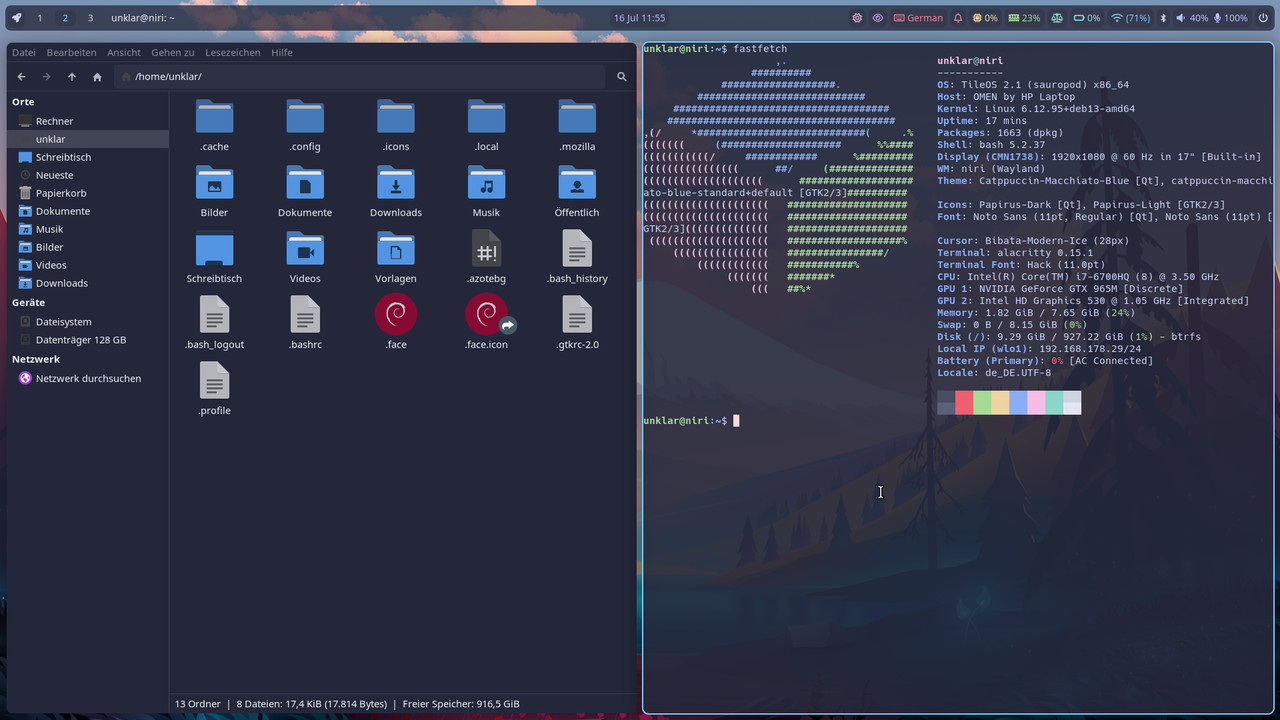Select the .cache folder icon
Screen dimensions: 1280x720
(x=214, y=117)
